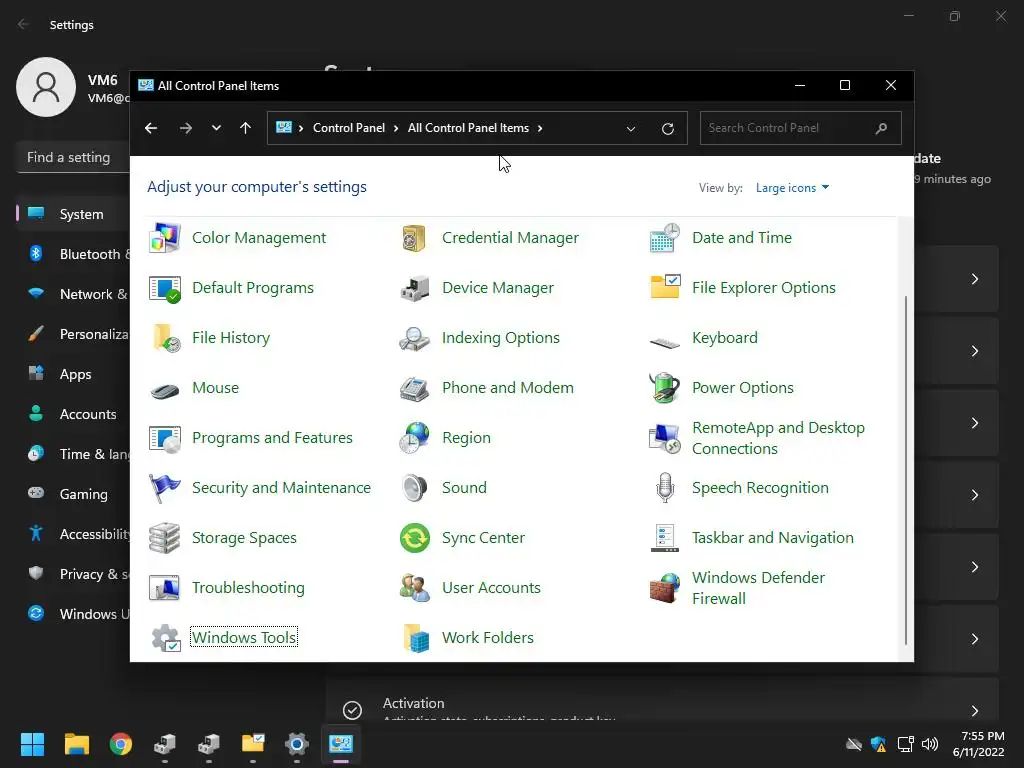Refresh the Control Panel view

(667, 129)
